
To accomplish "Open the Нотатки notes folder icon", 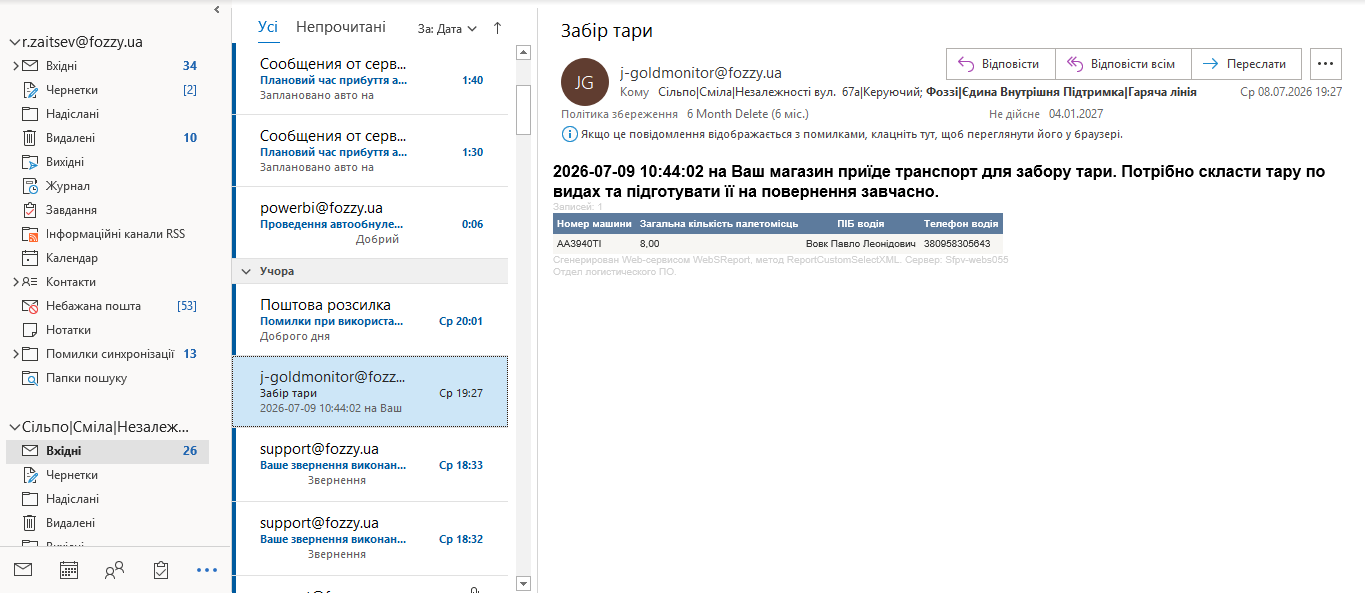I will tap(30, 330).
